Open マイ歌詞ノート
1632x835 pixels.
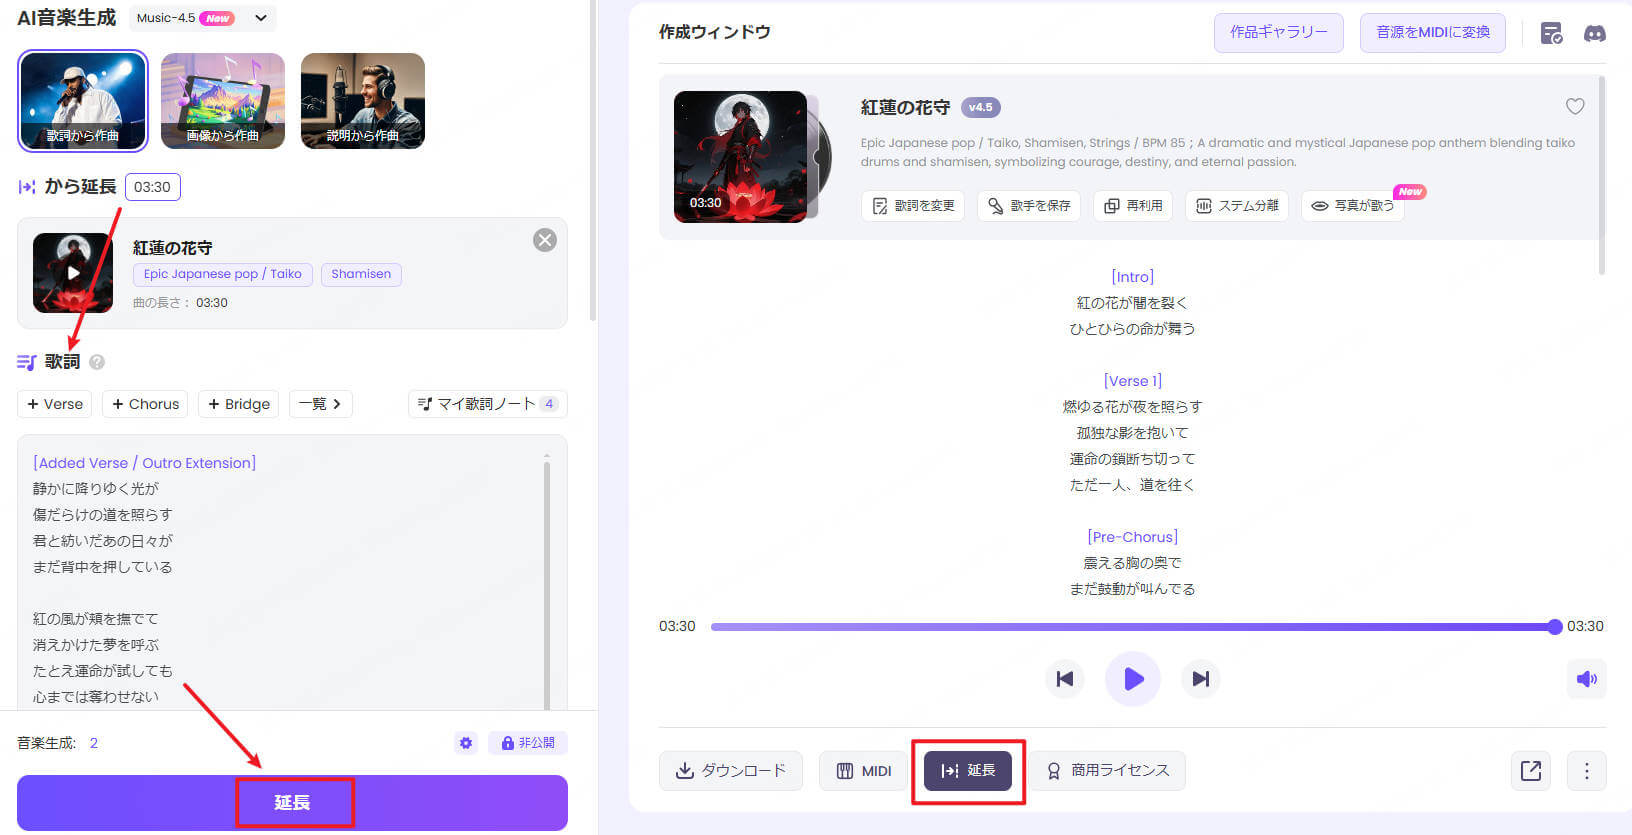(x=488, y=404)
